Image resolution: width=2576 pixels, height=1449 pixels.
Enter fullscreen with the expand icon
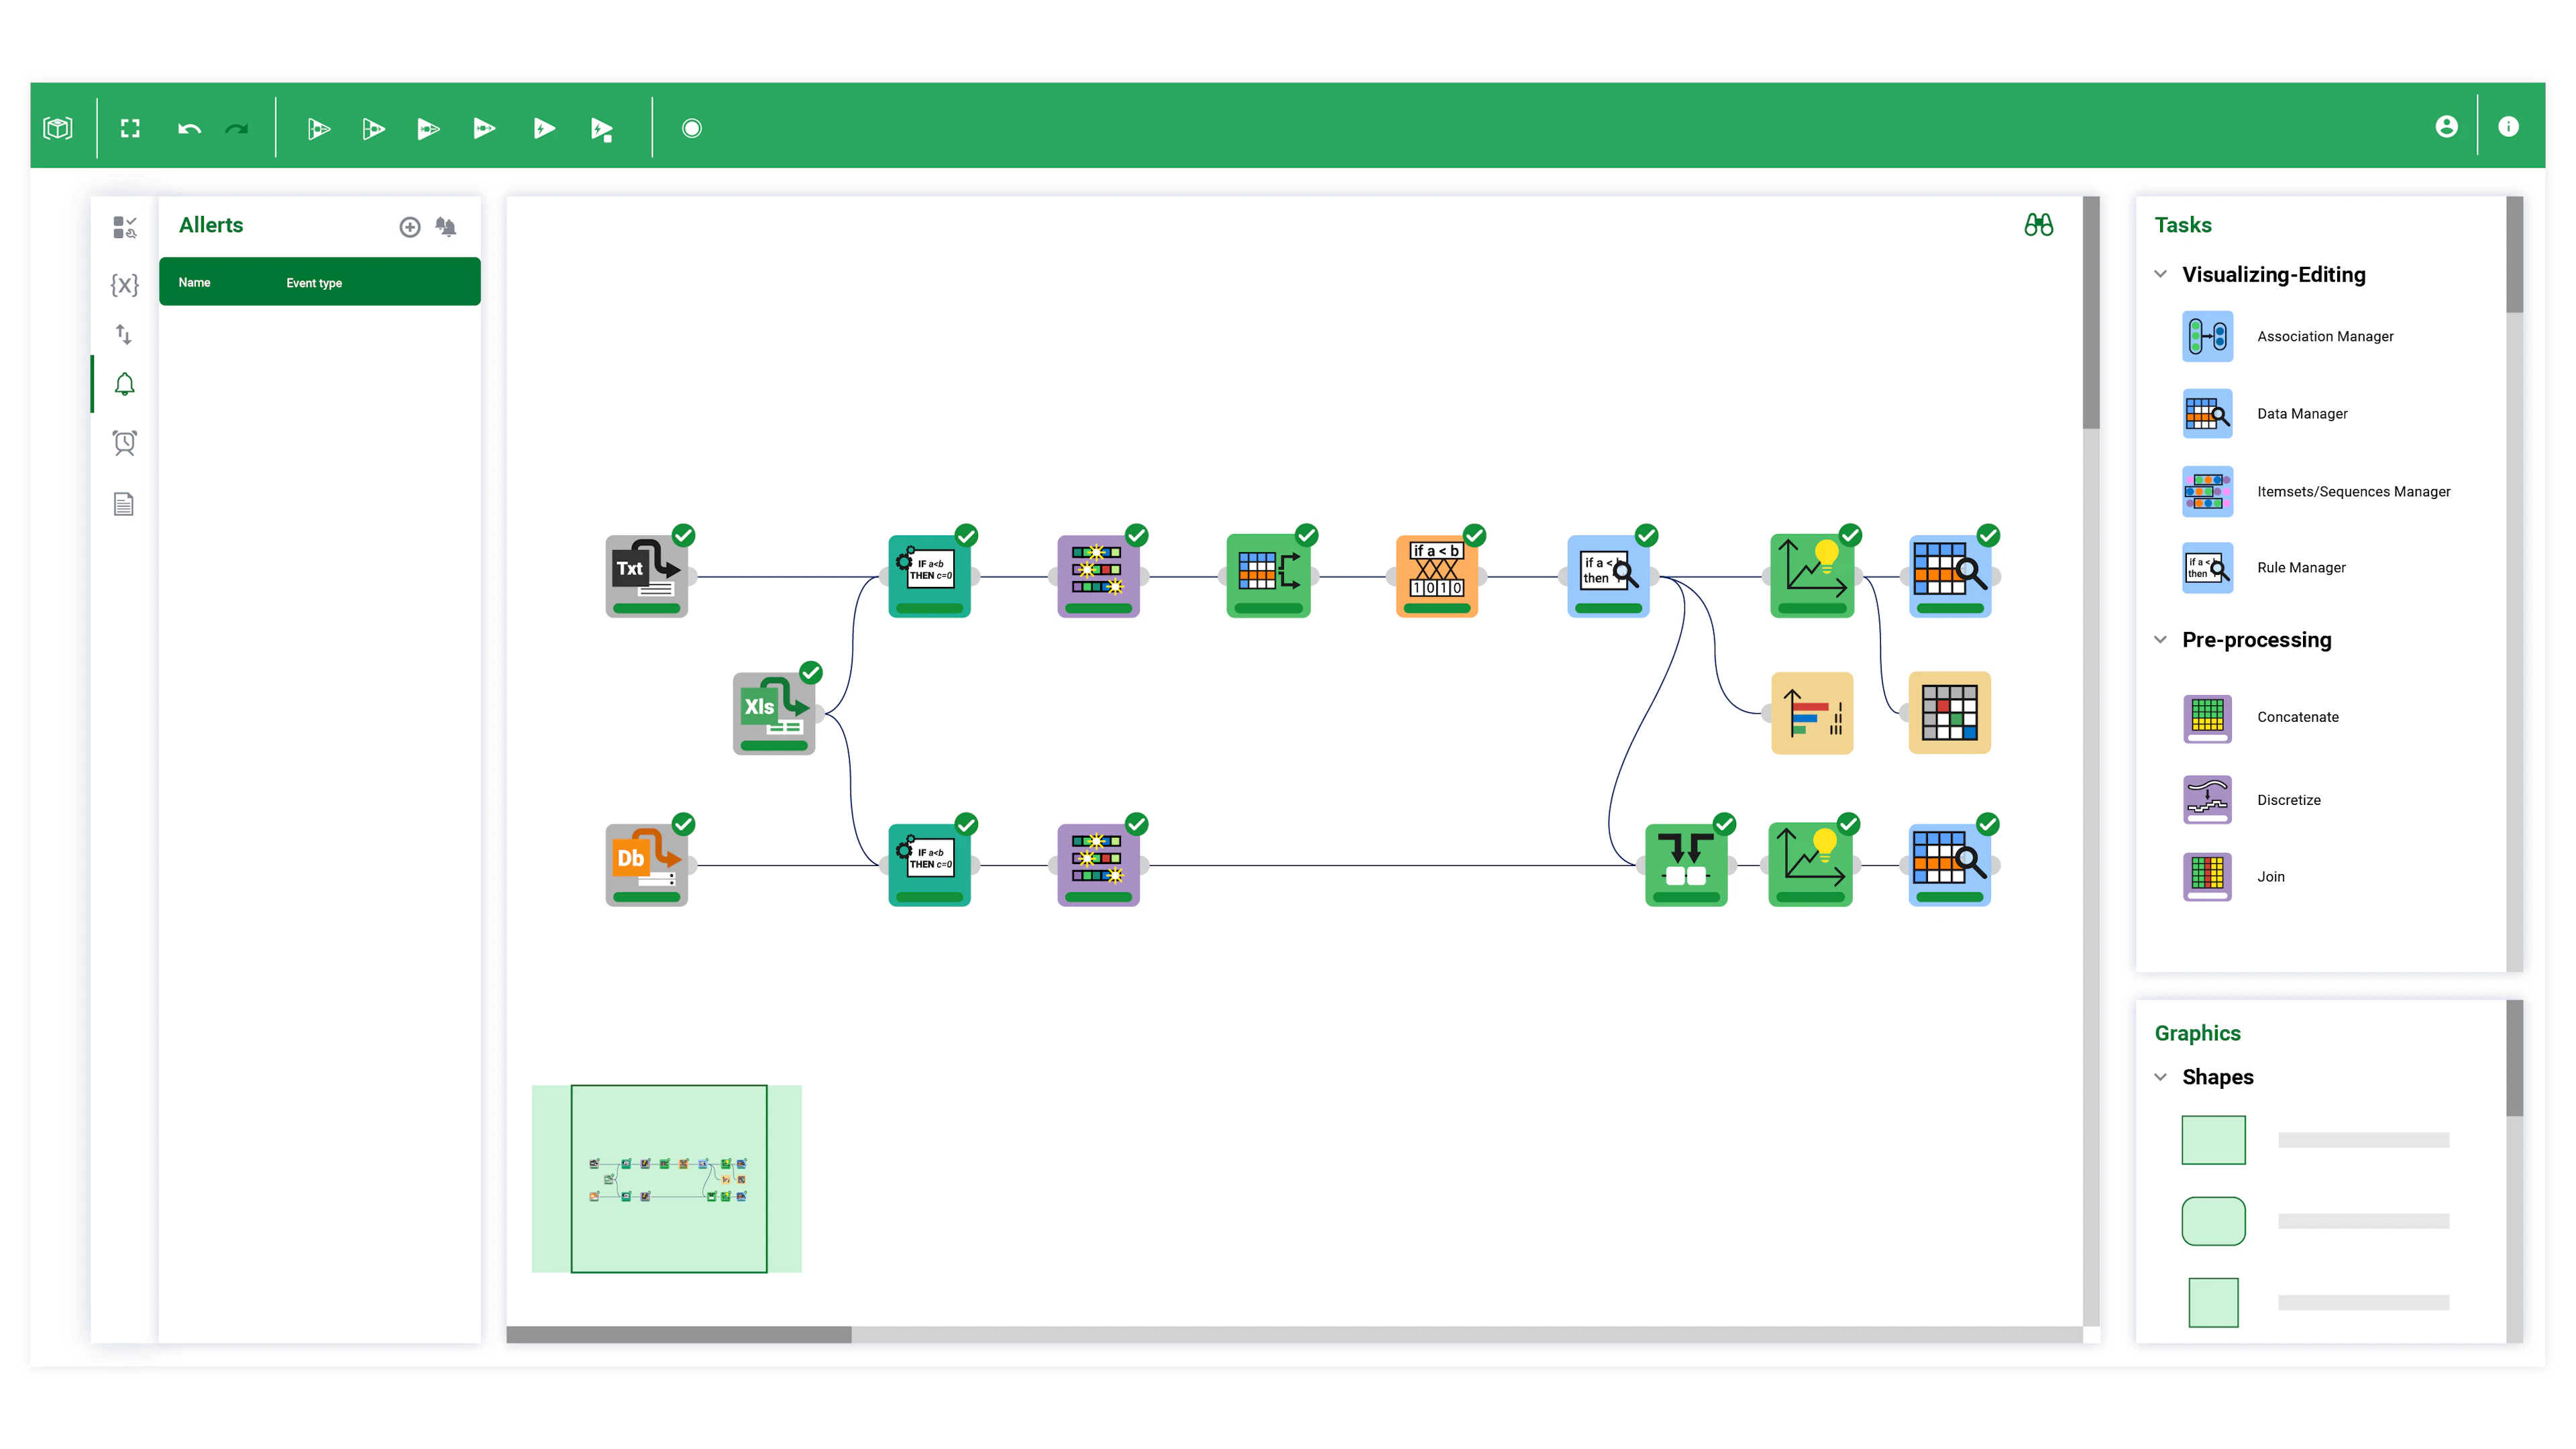tap(130, 127)
